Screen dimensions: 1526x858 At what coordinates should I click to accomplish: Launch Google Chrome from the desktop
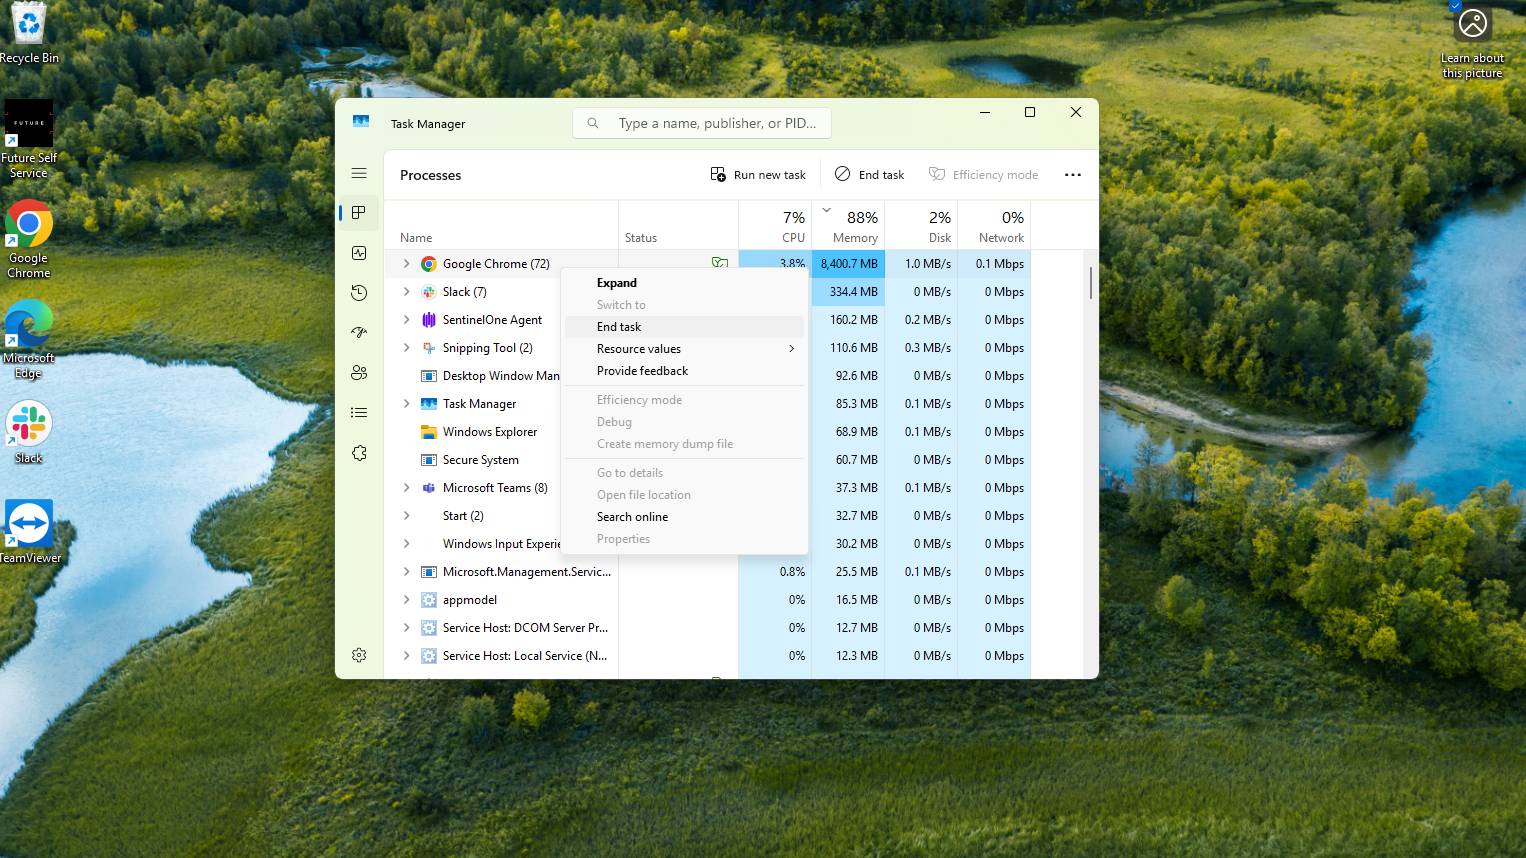[x=28, y=222]
